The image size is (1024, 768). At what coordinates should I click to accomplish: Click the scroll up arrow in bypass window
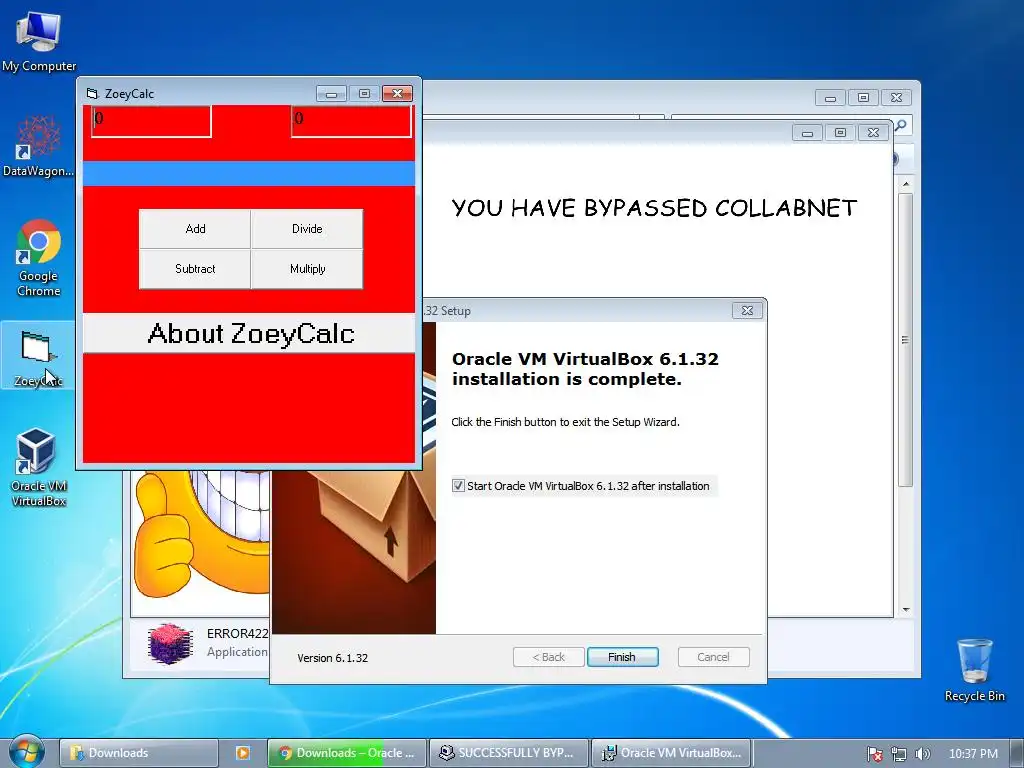click(x=906, y=184)
